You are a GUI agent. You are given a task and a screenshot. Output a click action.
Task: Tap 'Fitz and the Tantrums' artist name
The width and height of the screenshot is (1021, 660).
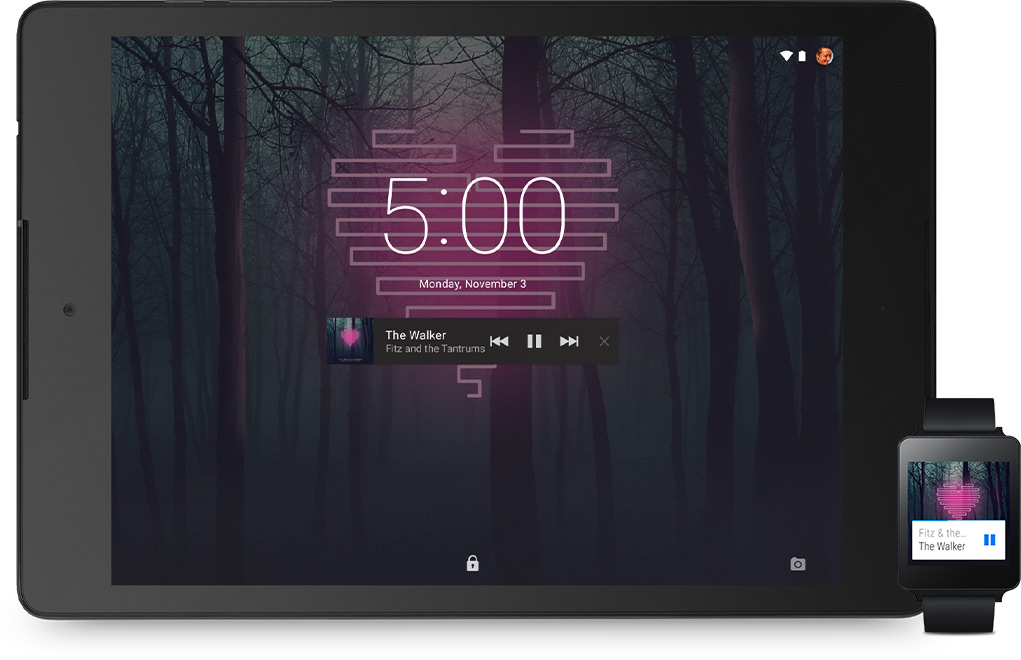coord(435,349)
